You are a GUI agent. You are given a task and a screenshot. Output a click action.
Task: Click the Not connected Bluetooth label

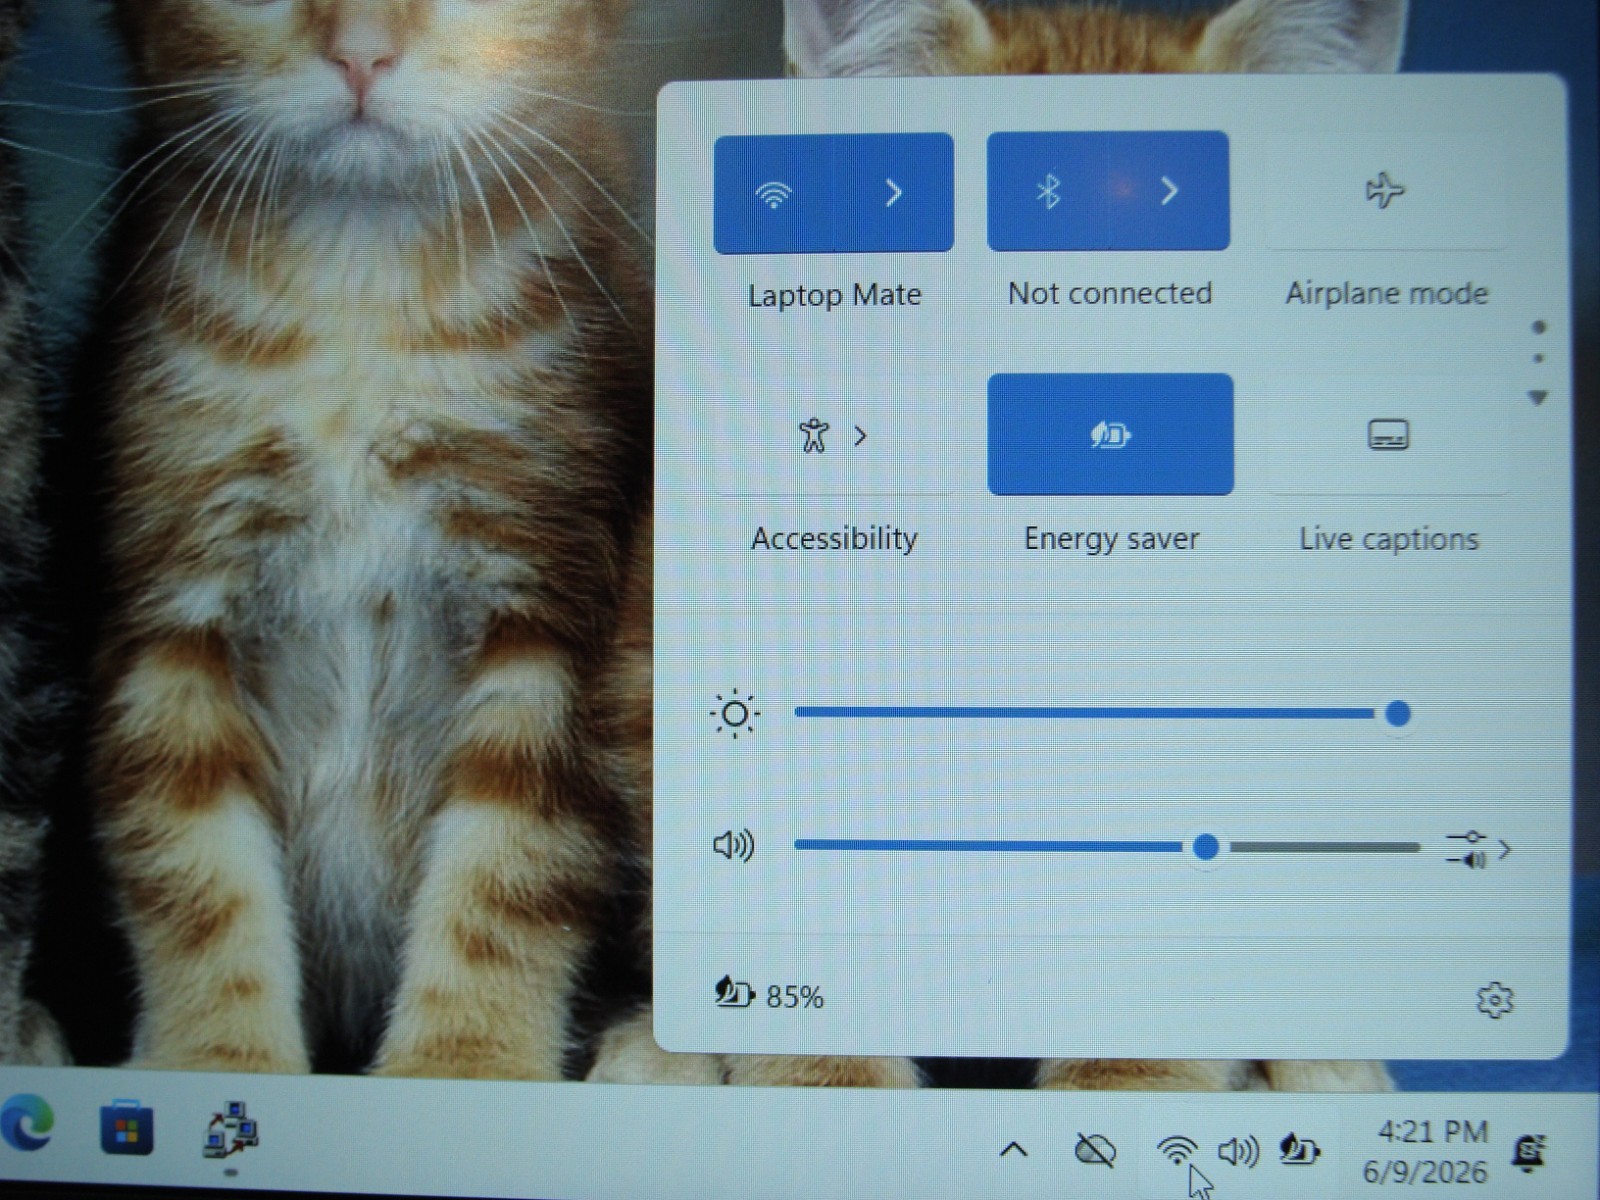pyautogui.click(x=1110, y=293)
